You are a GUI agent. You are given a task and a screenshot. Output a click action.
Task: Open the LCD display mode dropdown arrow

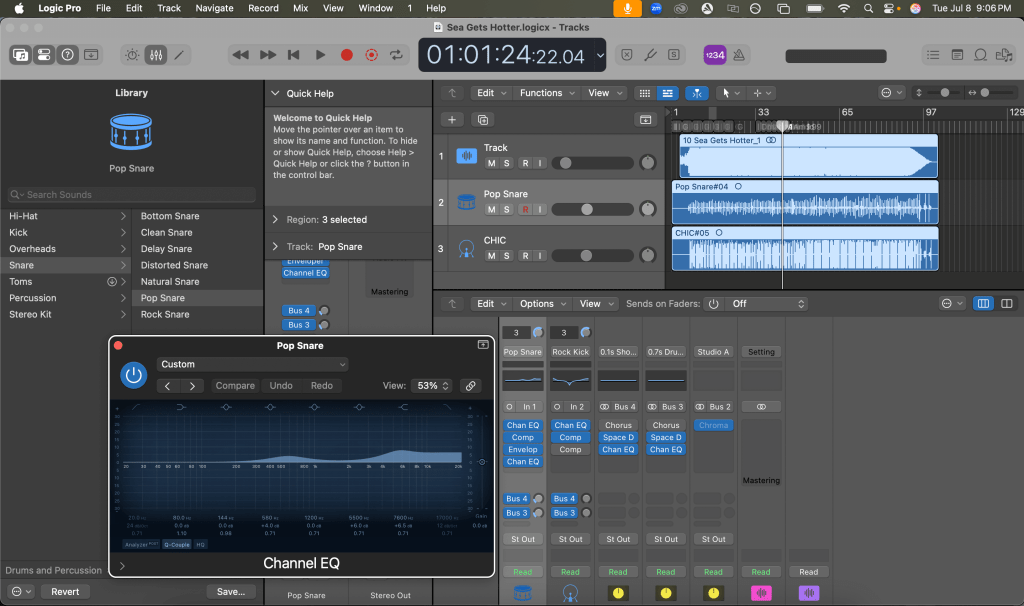[x=600, y=56]
